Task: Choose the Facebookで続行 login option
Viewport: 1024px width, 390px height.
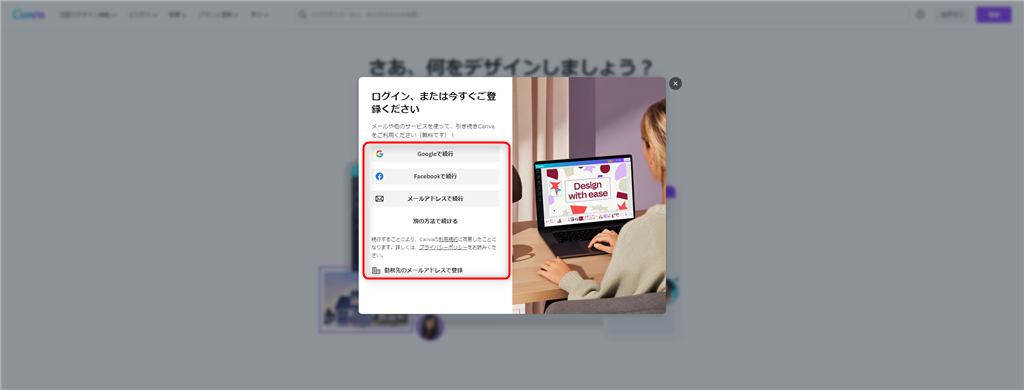Action: pos(435,176)
